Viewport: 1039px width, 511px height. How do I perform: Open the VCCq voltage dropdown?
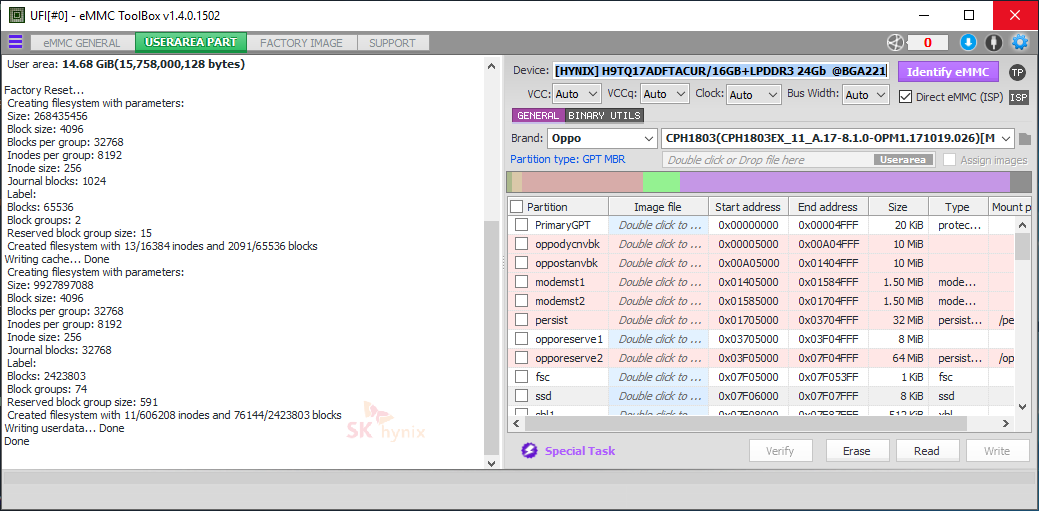click(x=665, y=95)
